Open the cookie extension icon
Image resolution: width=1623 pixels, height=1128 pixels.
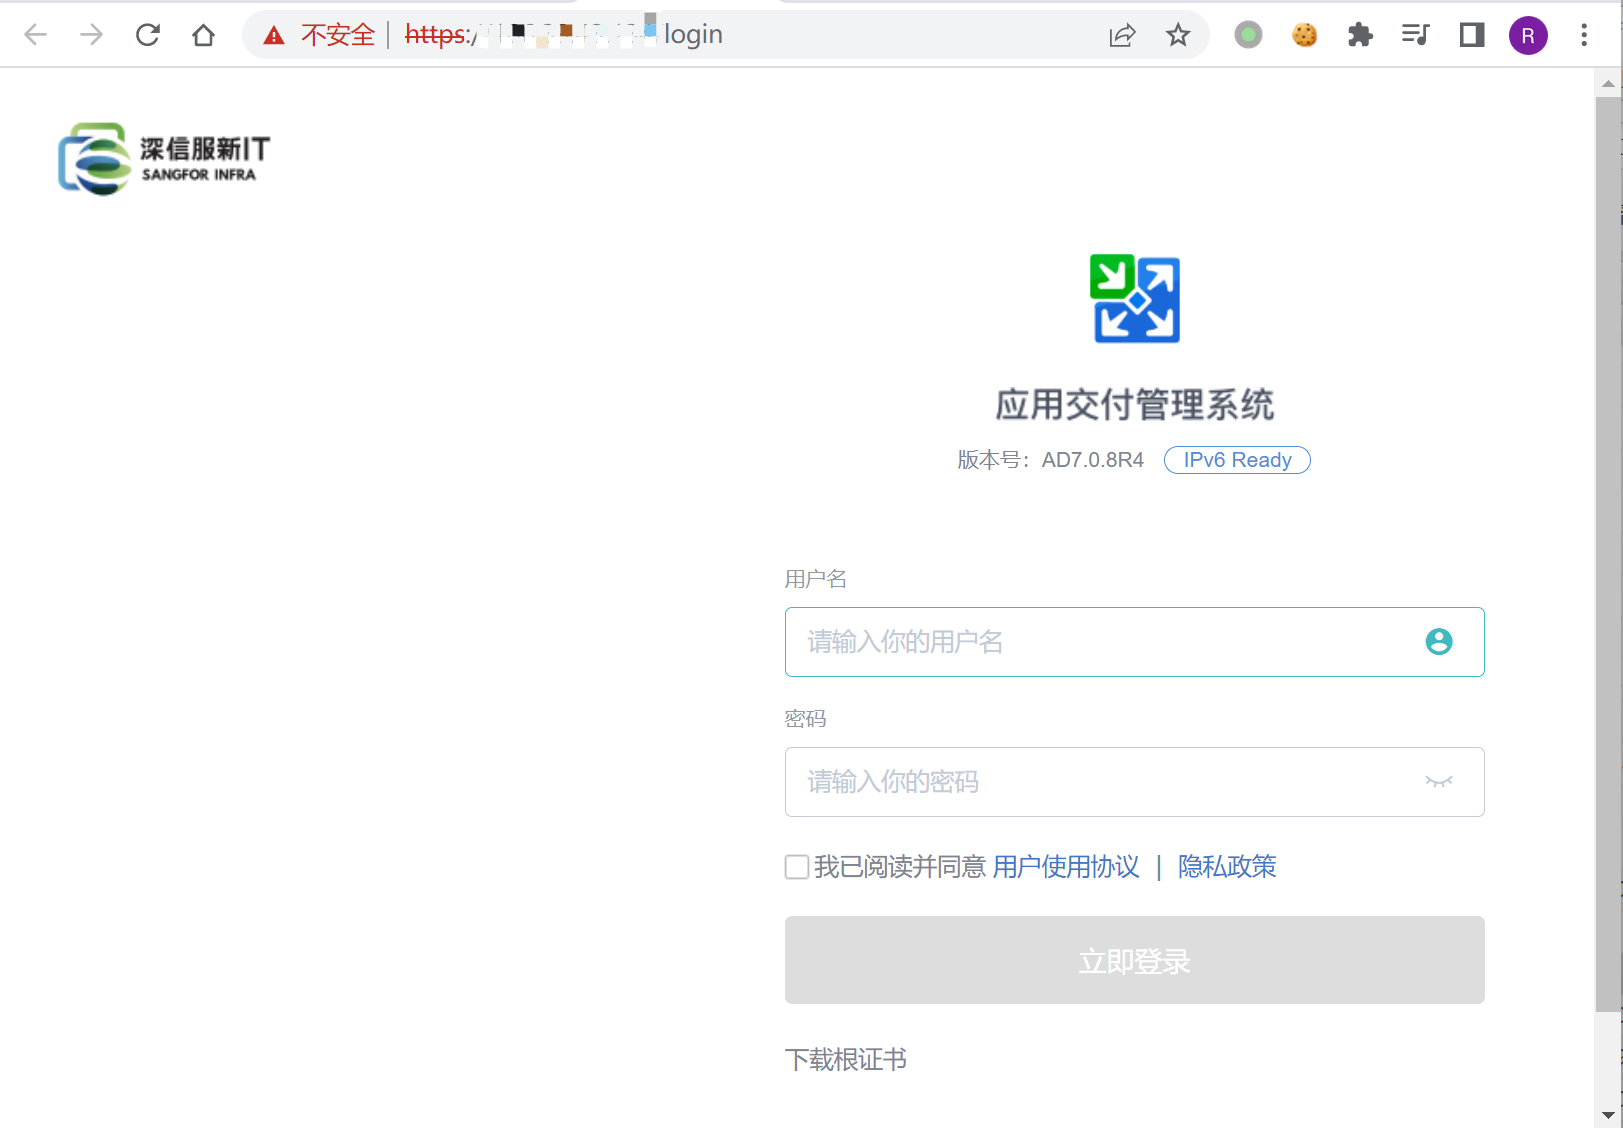pos(1304,35)
